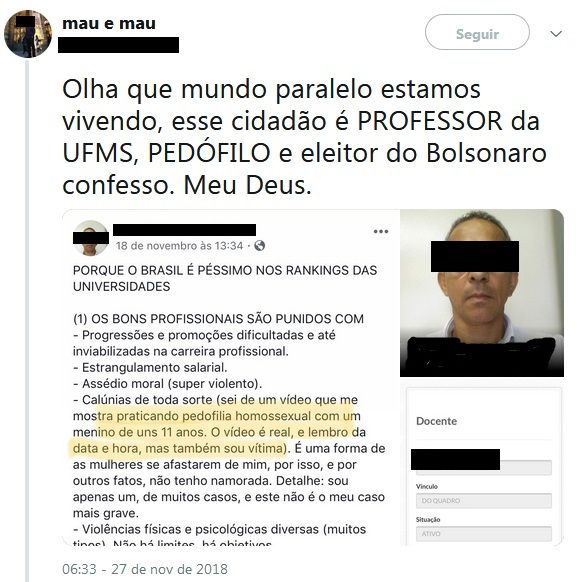Click the yellow highlighted passage in the post
Screen dimensions: 583x582
[x=214, y=432]
